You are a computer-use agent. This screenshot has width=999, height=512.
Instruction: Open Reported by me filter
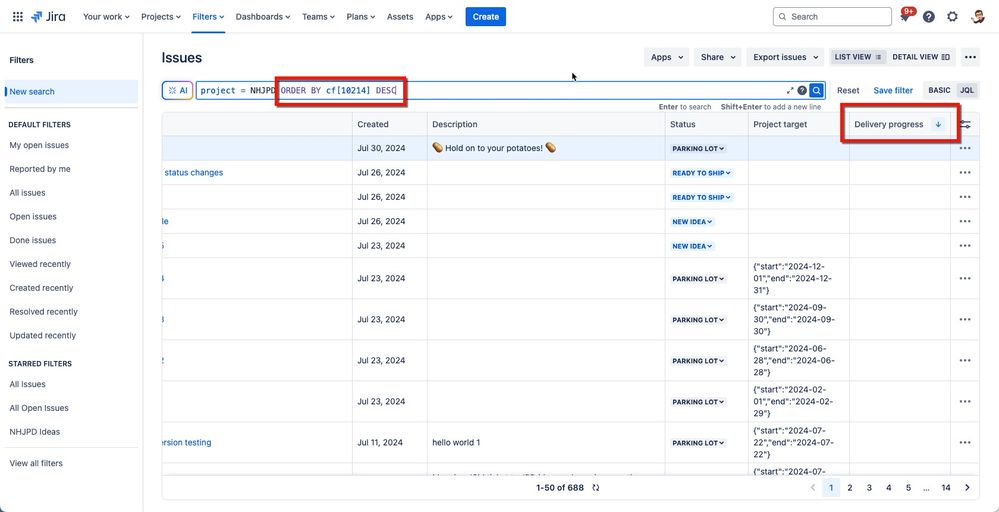tap(40, 169)
